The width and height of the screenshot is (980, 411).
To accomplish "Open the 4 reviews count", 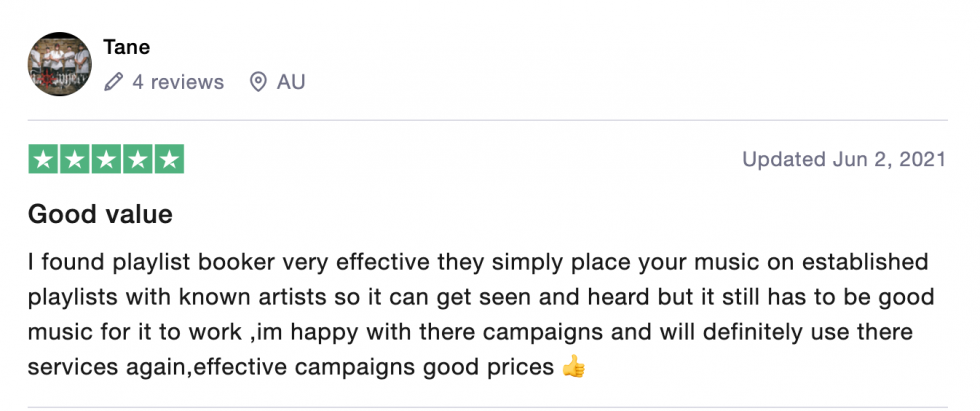I will (178, 82).
